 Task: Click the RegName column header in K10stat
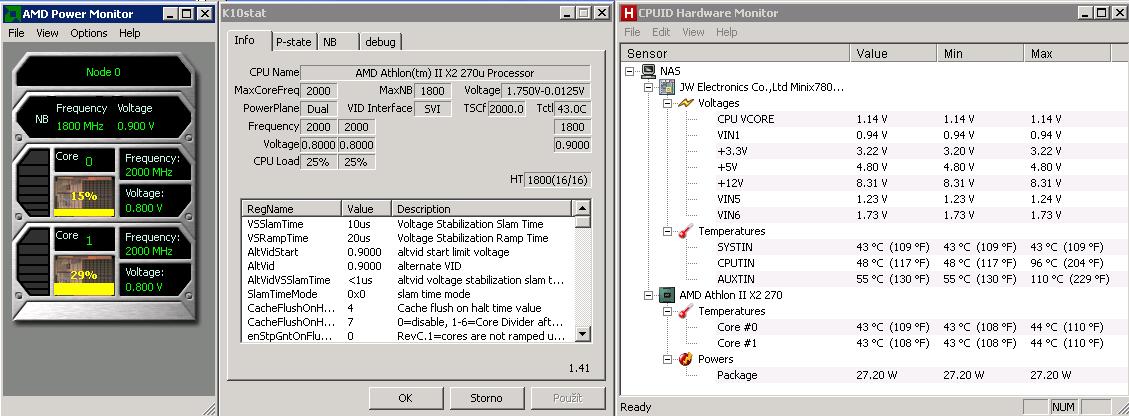point(291,209)
